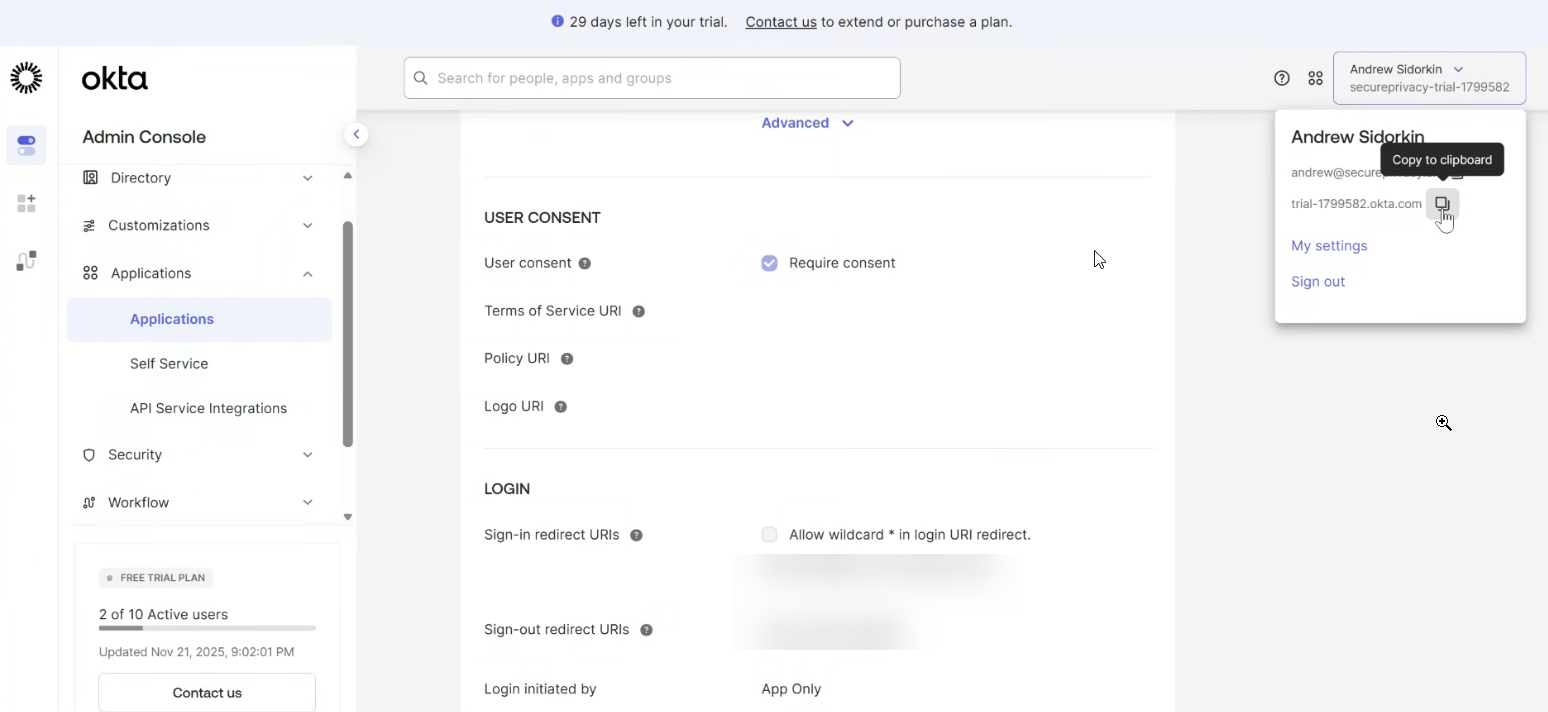The image size is (1548, 712).
Task: Open the workflow connector icon in the rail
Action: tap(26, 261)
